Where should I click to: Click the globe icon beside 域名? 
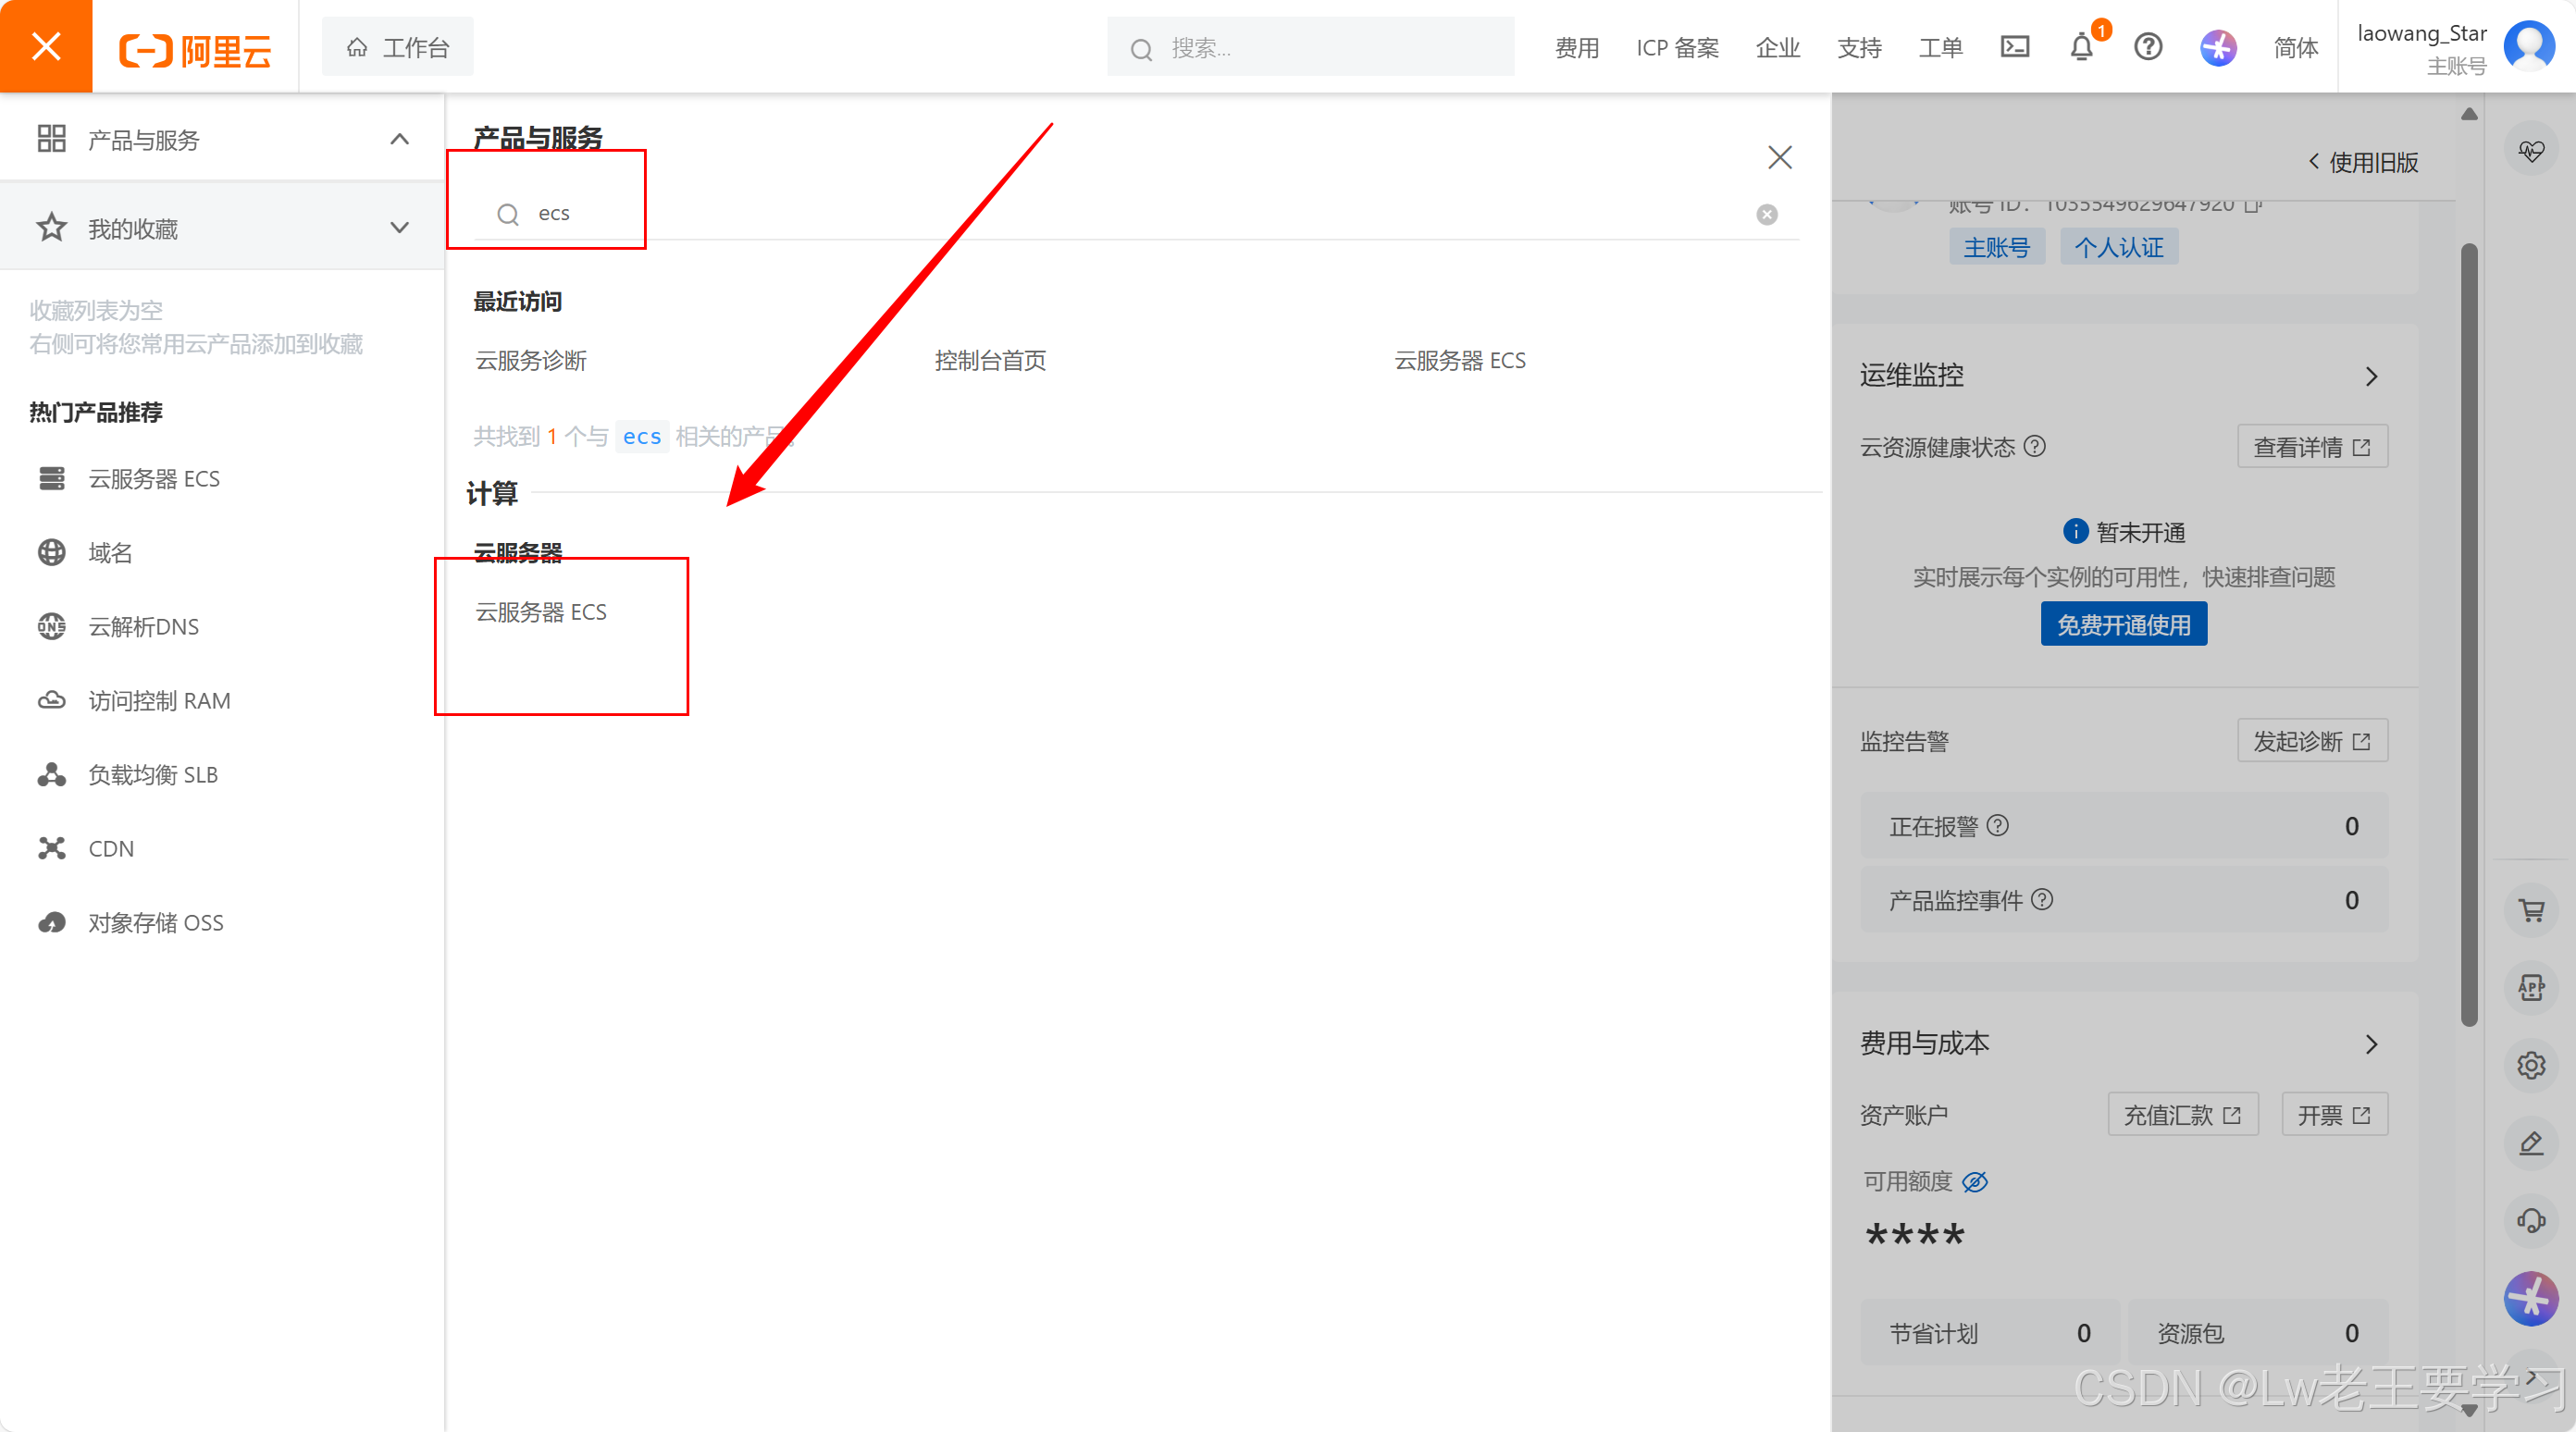[x=51, y=553]
